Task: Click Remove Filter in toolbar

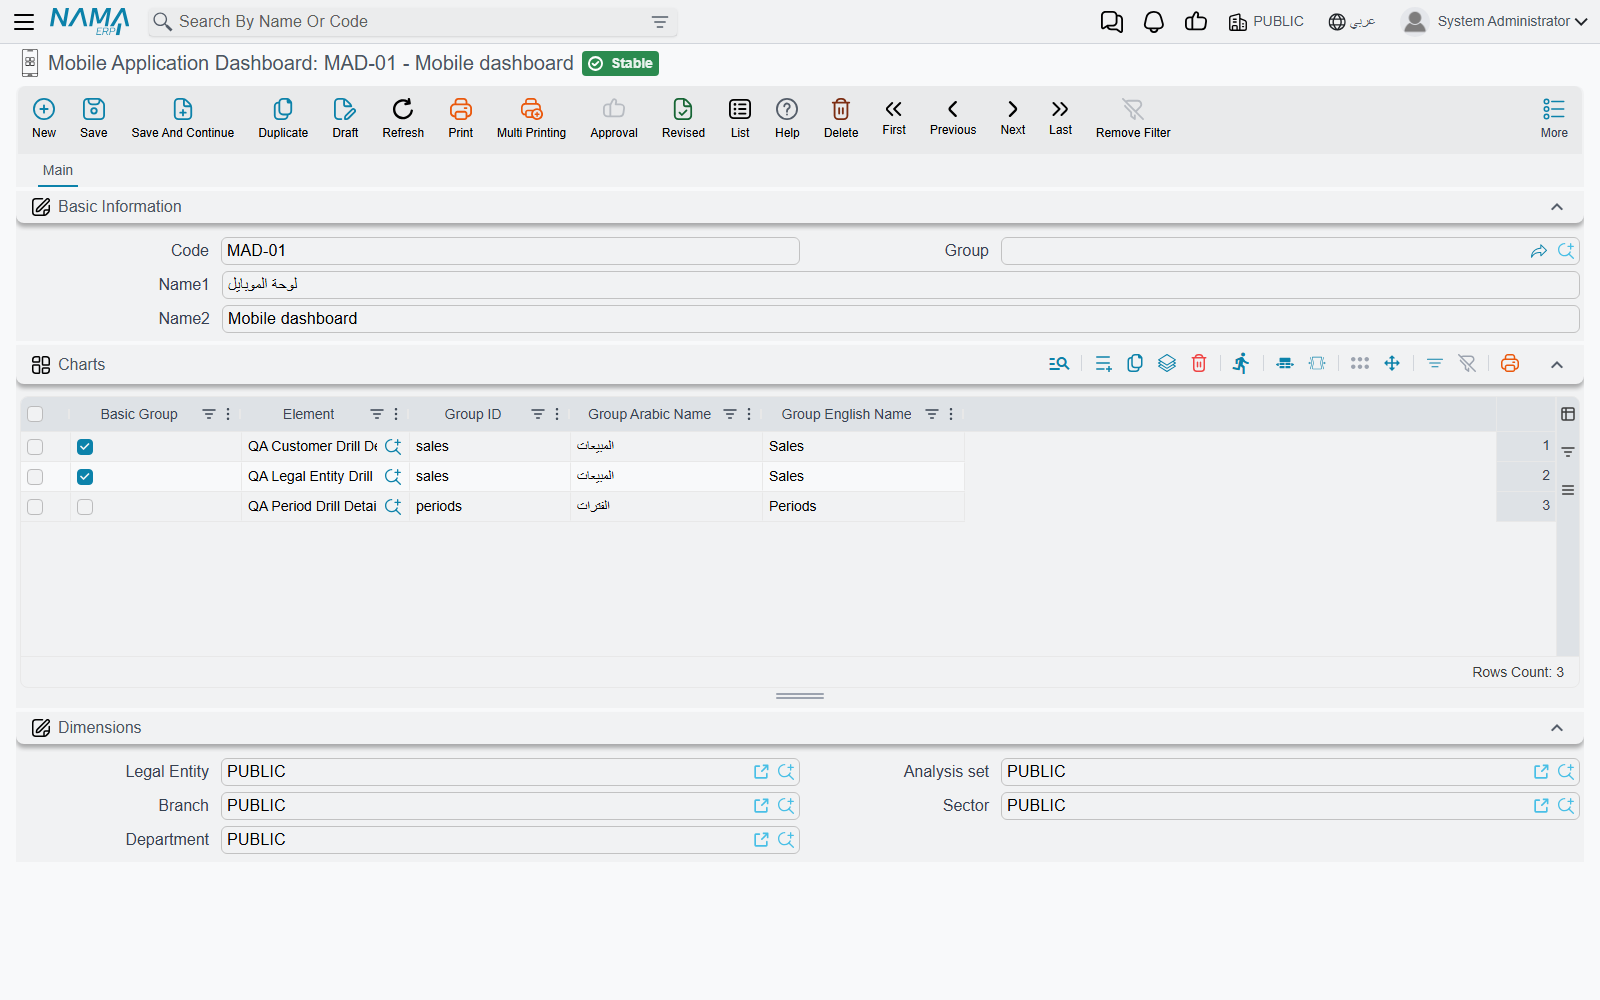Action: pyautogui.click(x=1133, y=118)
